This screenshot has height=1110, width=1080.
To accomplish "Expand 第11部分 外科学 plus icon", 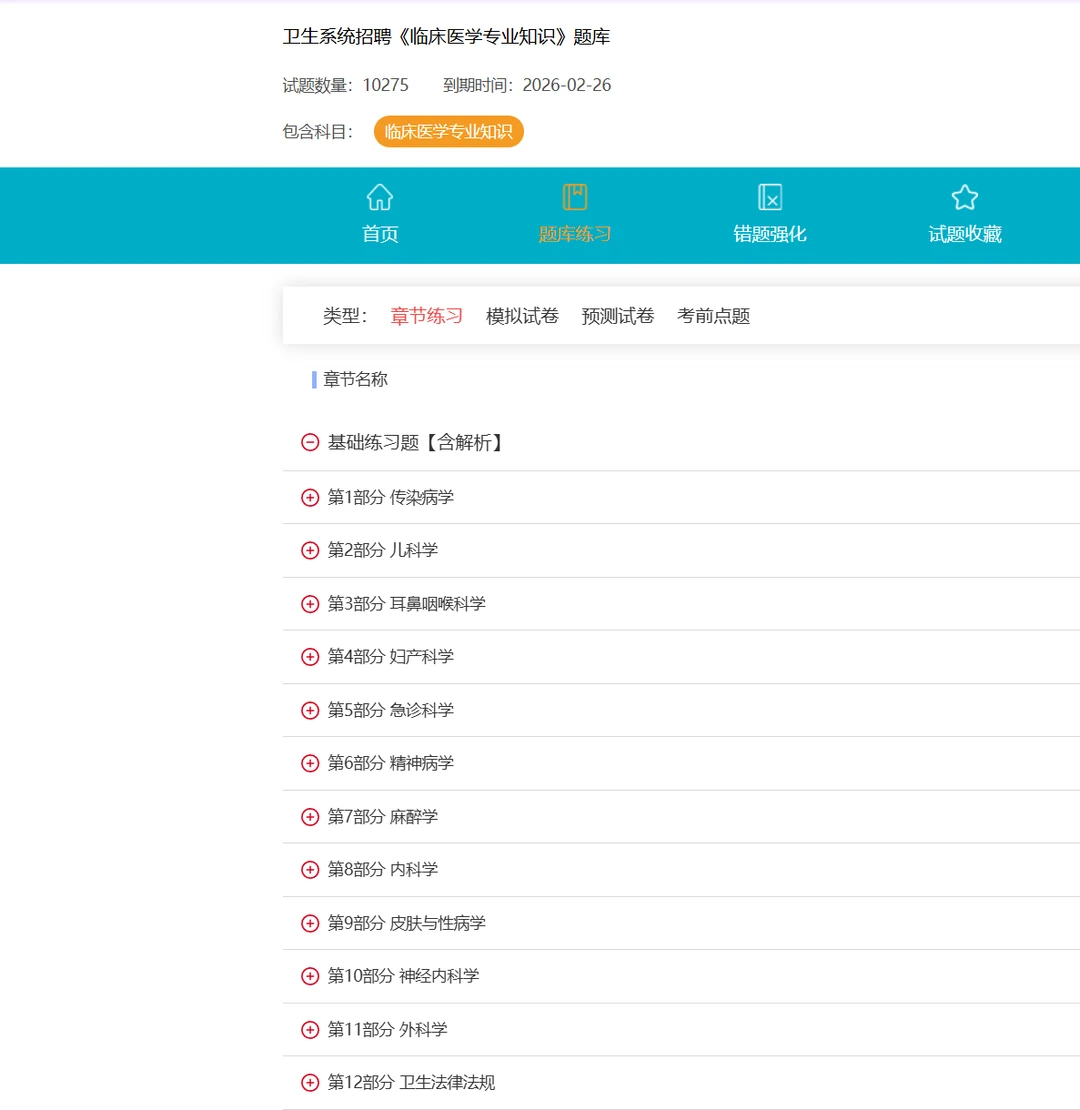I will (x=310, y=1029).
